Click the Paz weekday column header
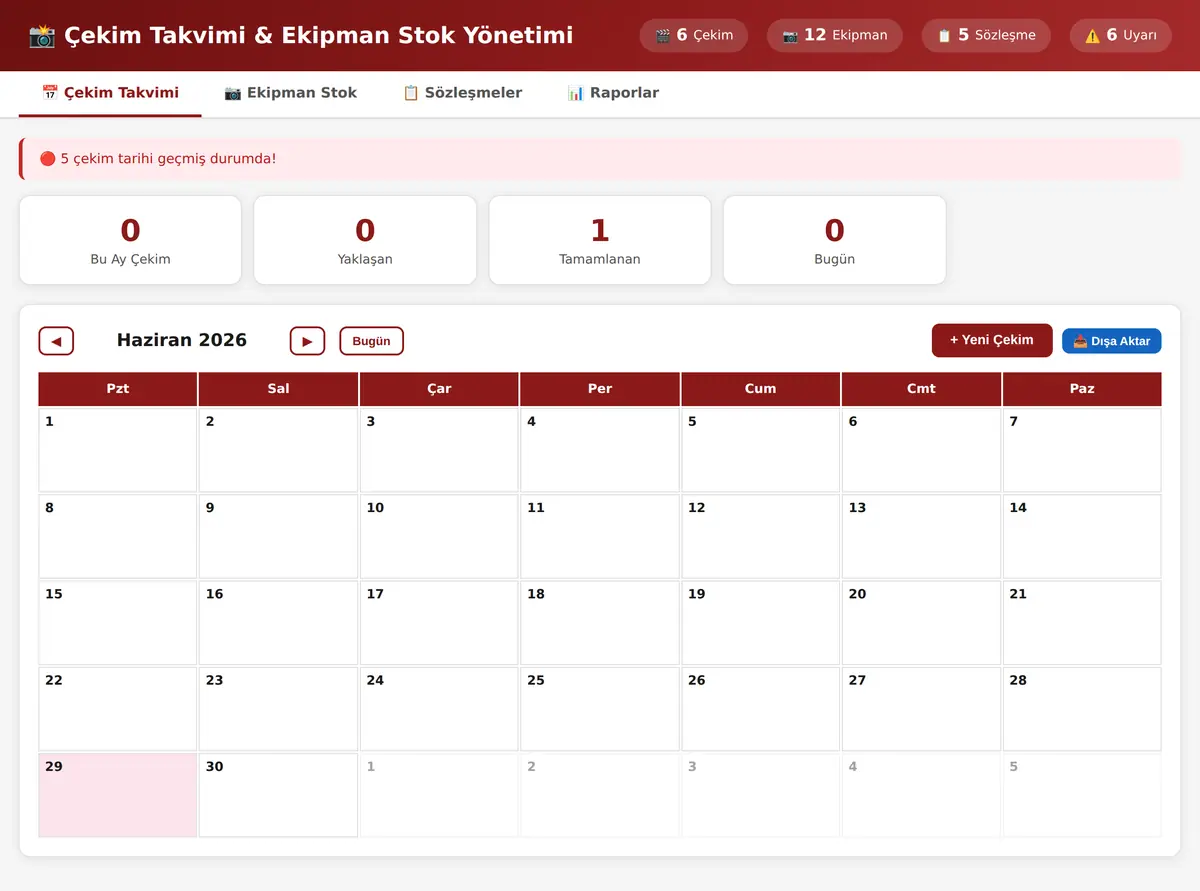This screenshot has height=891, width=1200. tap(1082, 389)
